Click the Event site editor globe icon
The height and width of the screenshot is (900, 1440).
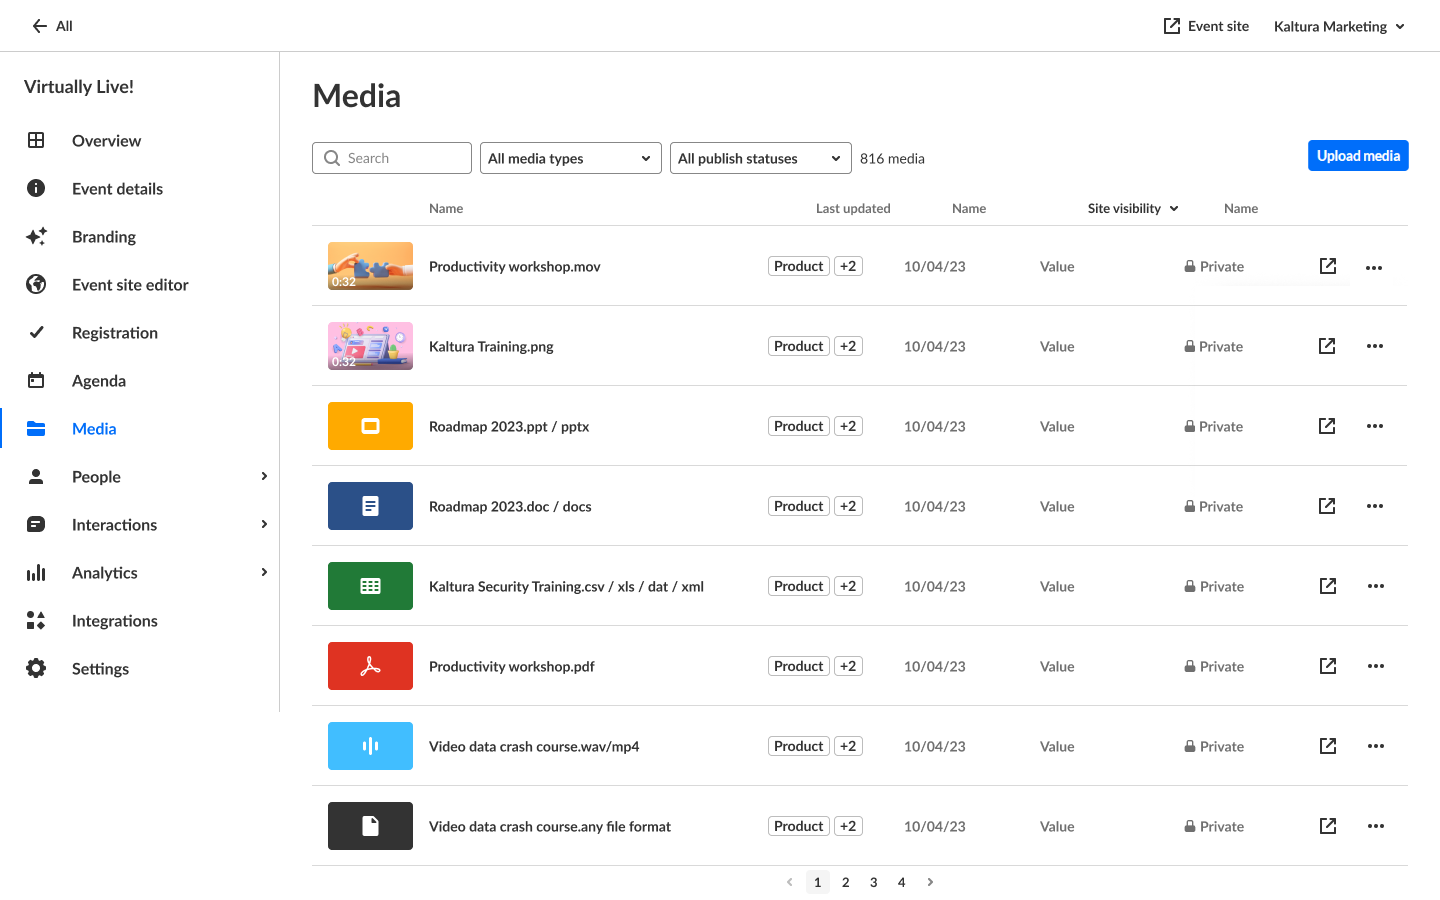[36, 285]
